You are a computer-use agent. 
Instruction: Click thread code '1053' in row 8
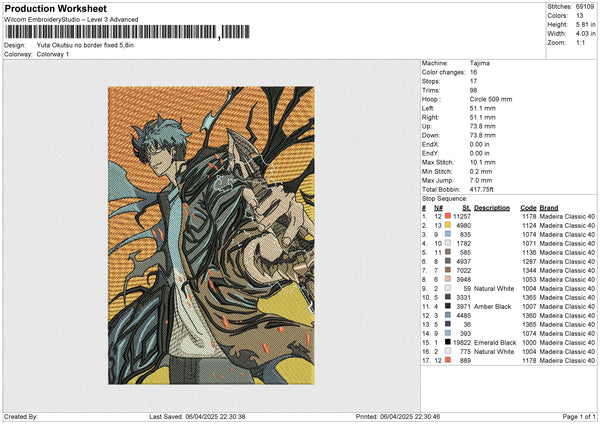point(529,279)
